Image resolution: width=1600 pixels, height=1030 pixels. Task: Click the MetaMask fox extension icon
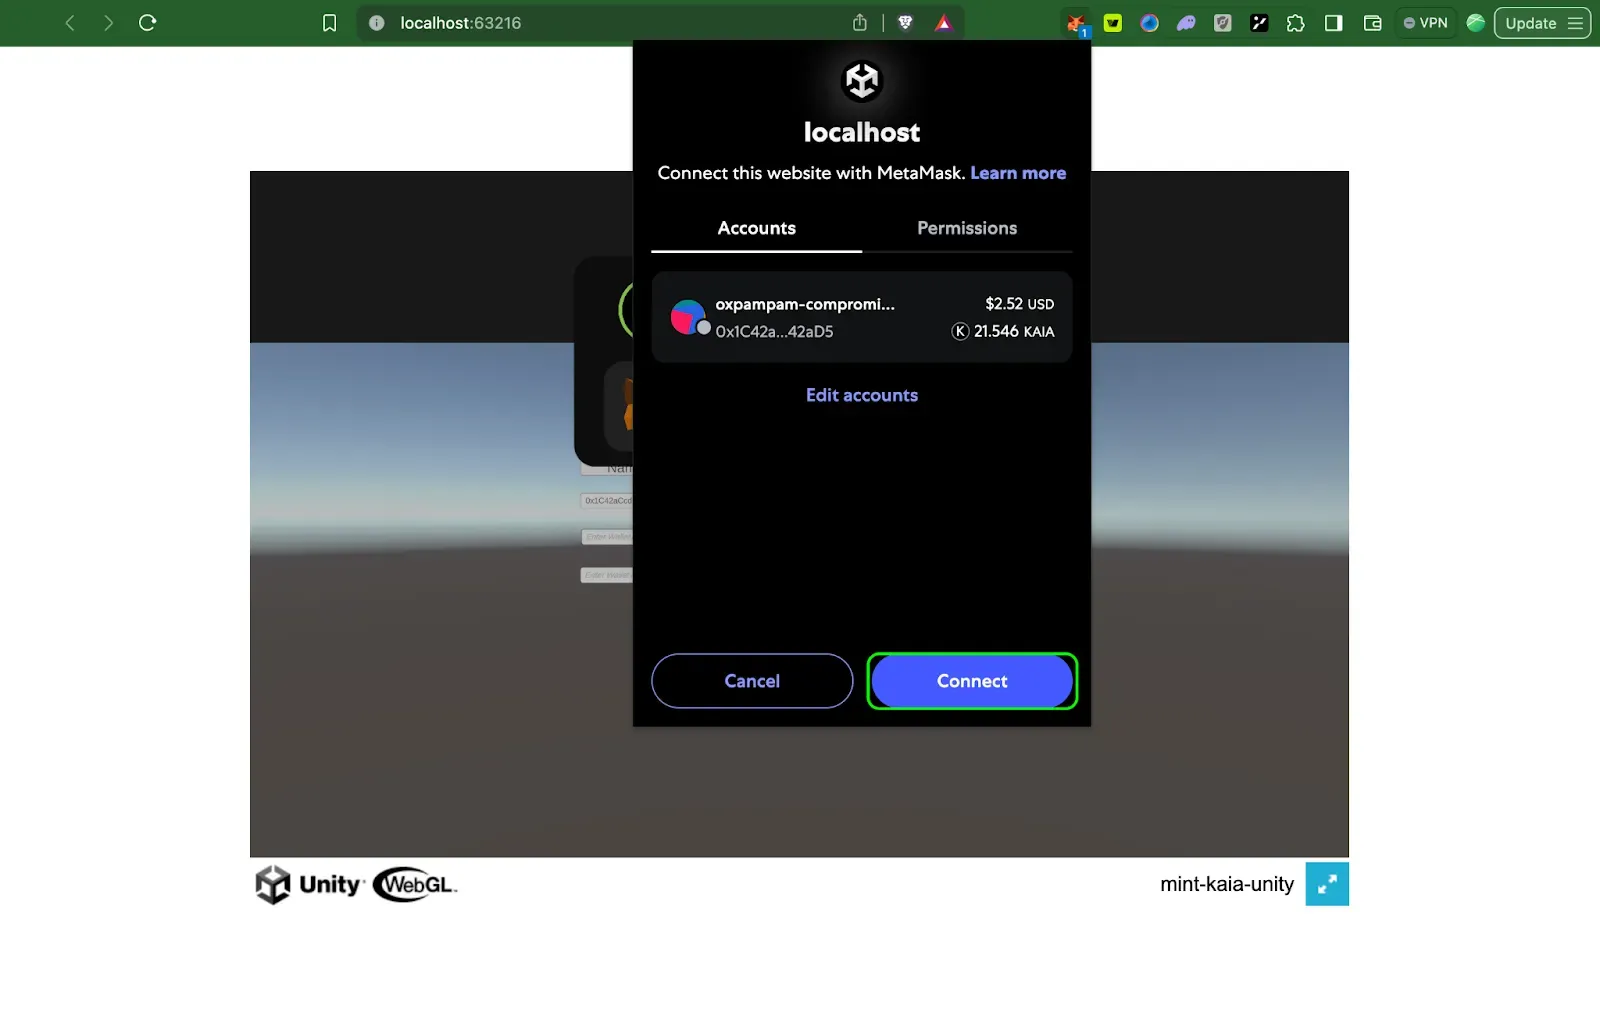point(1076,23)
